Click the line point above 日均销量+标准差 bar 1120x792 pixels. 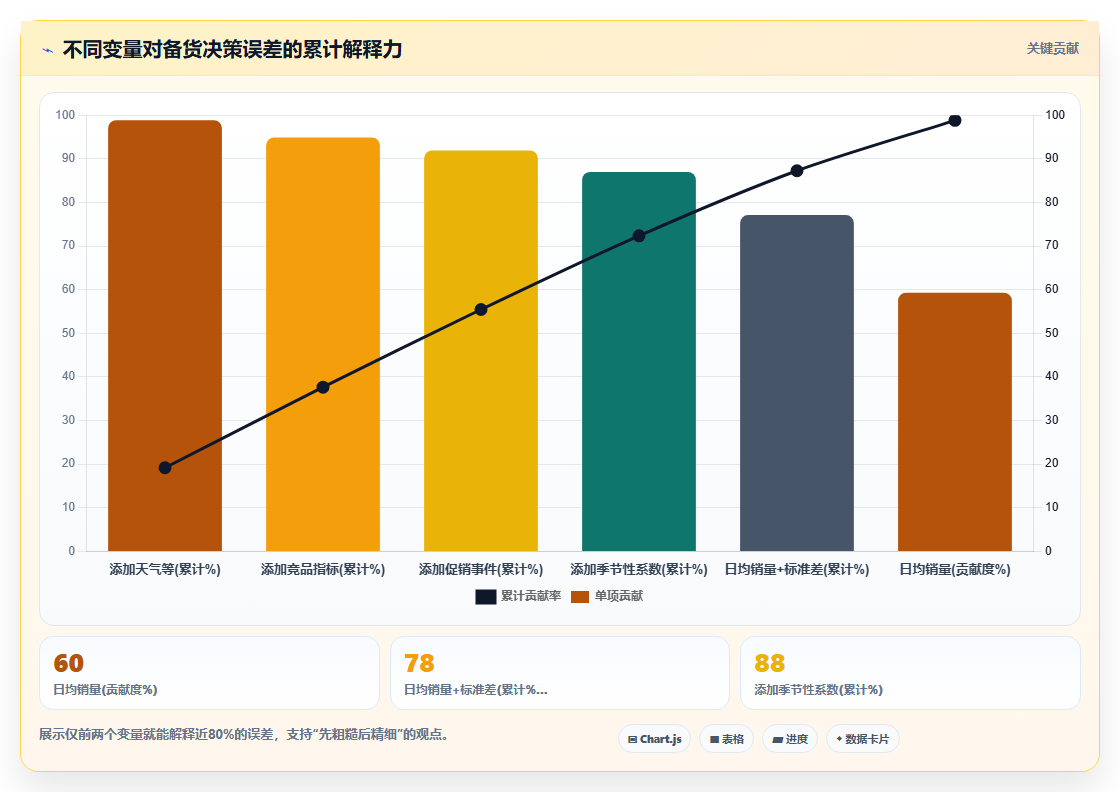click(797, 171)
